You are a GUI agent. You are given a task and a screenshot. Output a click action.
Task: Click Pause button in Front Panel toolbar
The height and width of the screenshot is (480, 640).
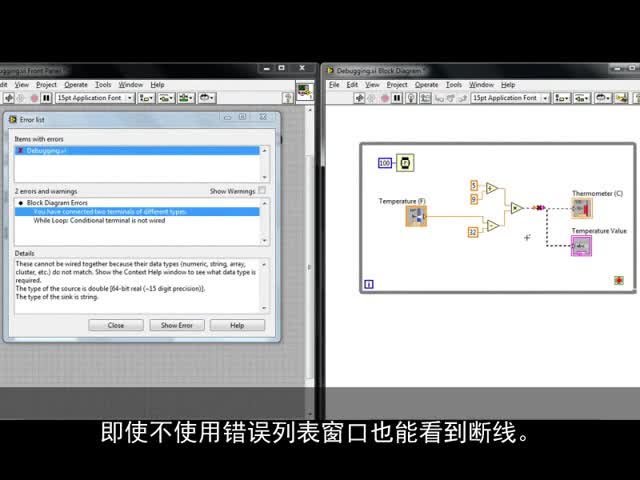[47, 98]
